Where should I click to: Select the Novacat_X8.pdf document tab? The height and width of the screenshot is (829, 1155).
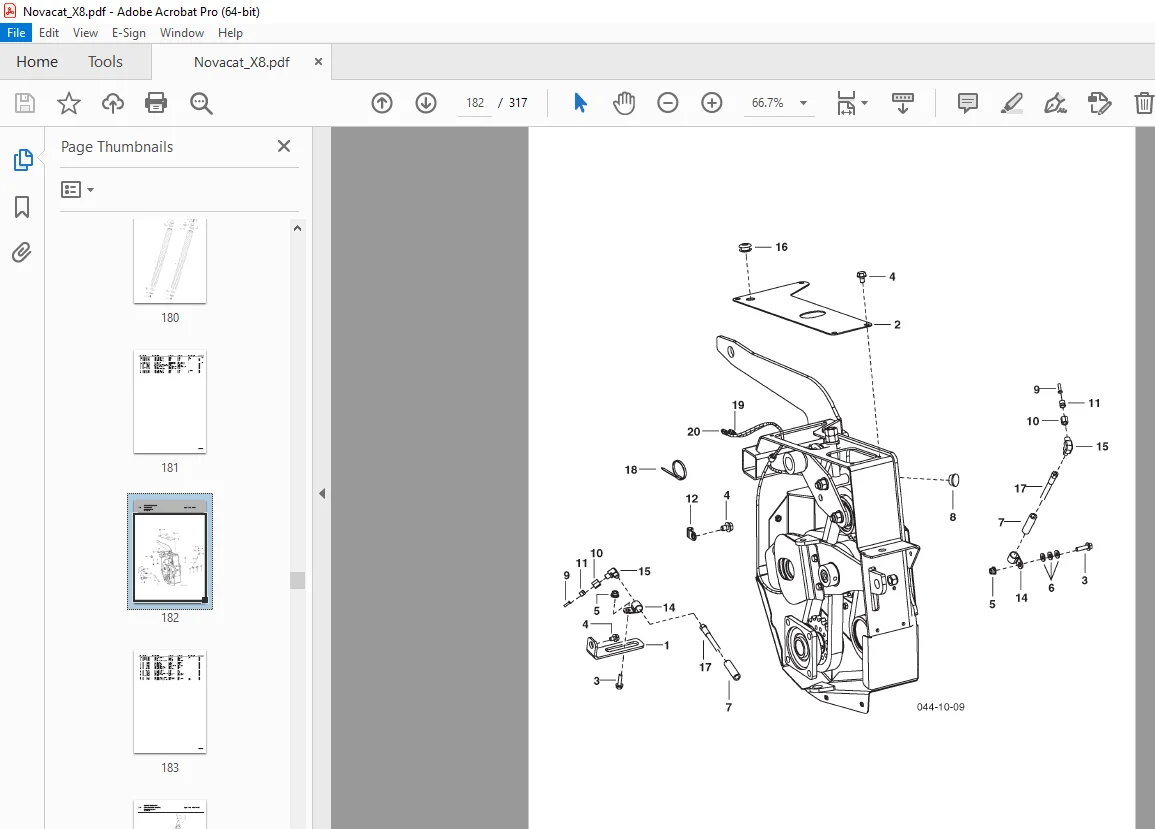(242, 62)
